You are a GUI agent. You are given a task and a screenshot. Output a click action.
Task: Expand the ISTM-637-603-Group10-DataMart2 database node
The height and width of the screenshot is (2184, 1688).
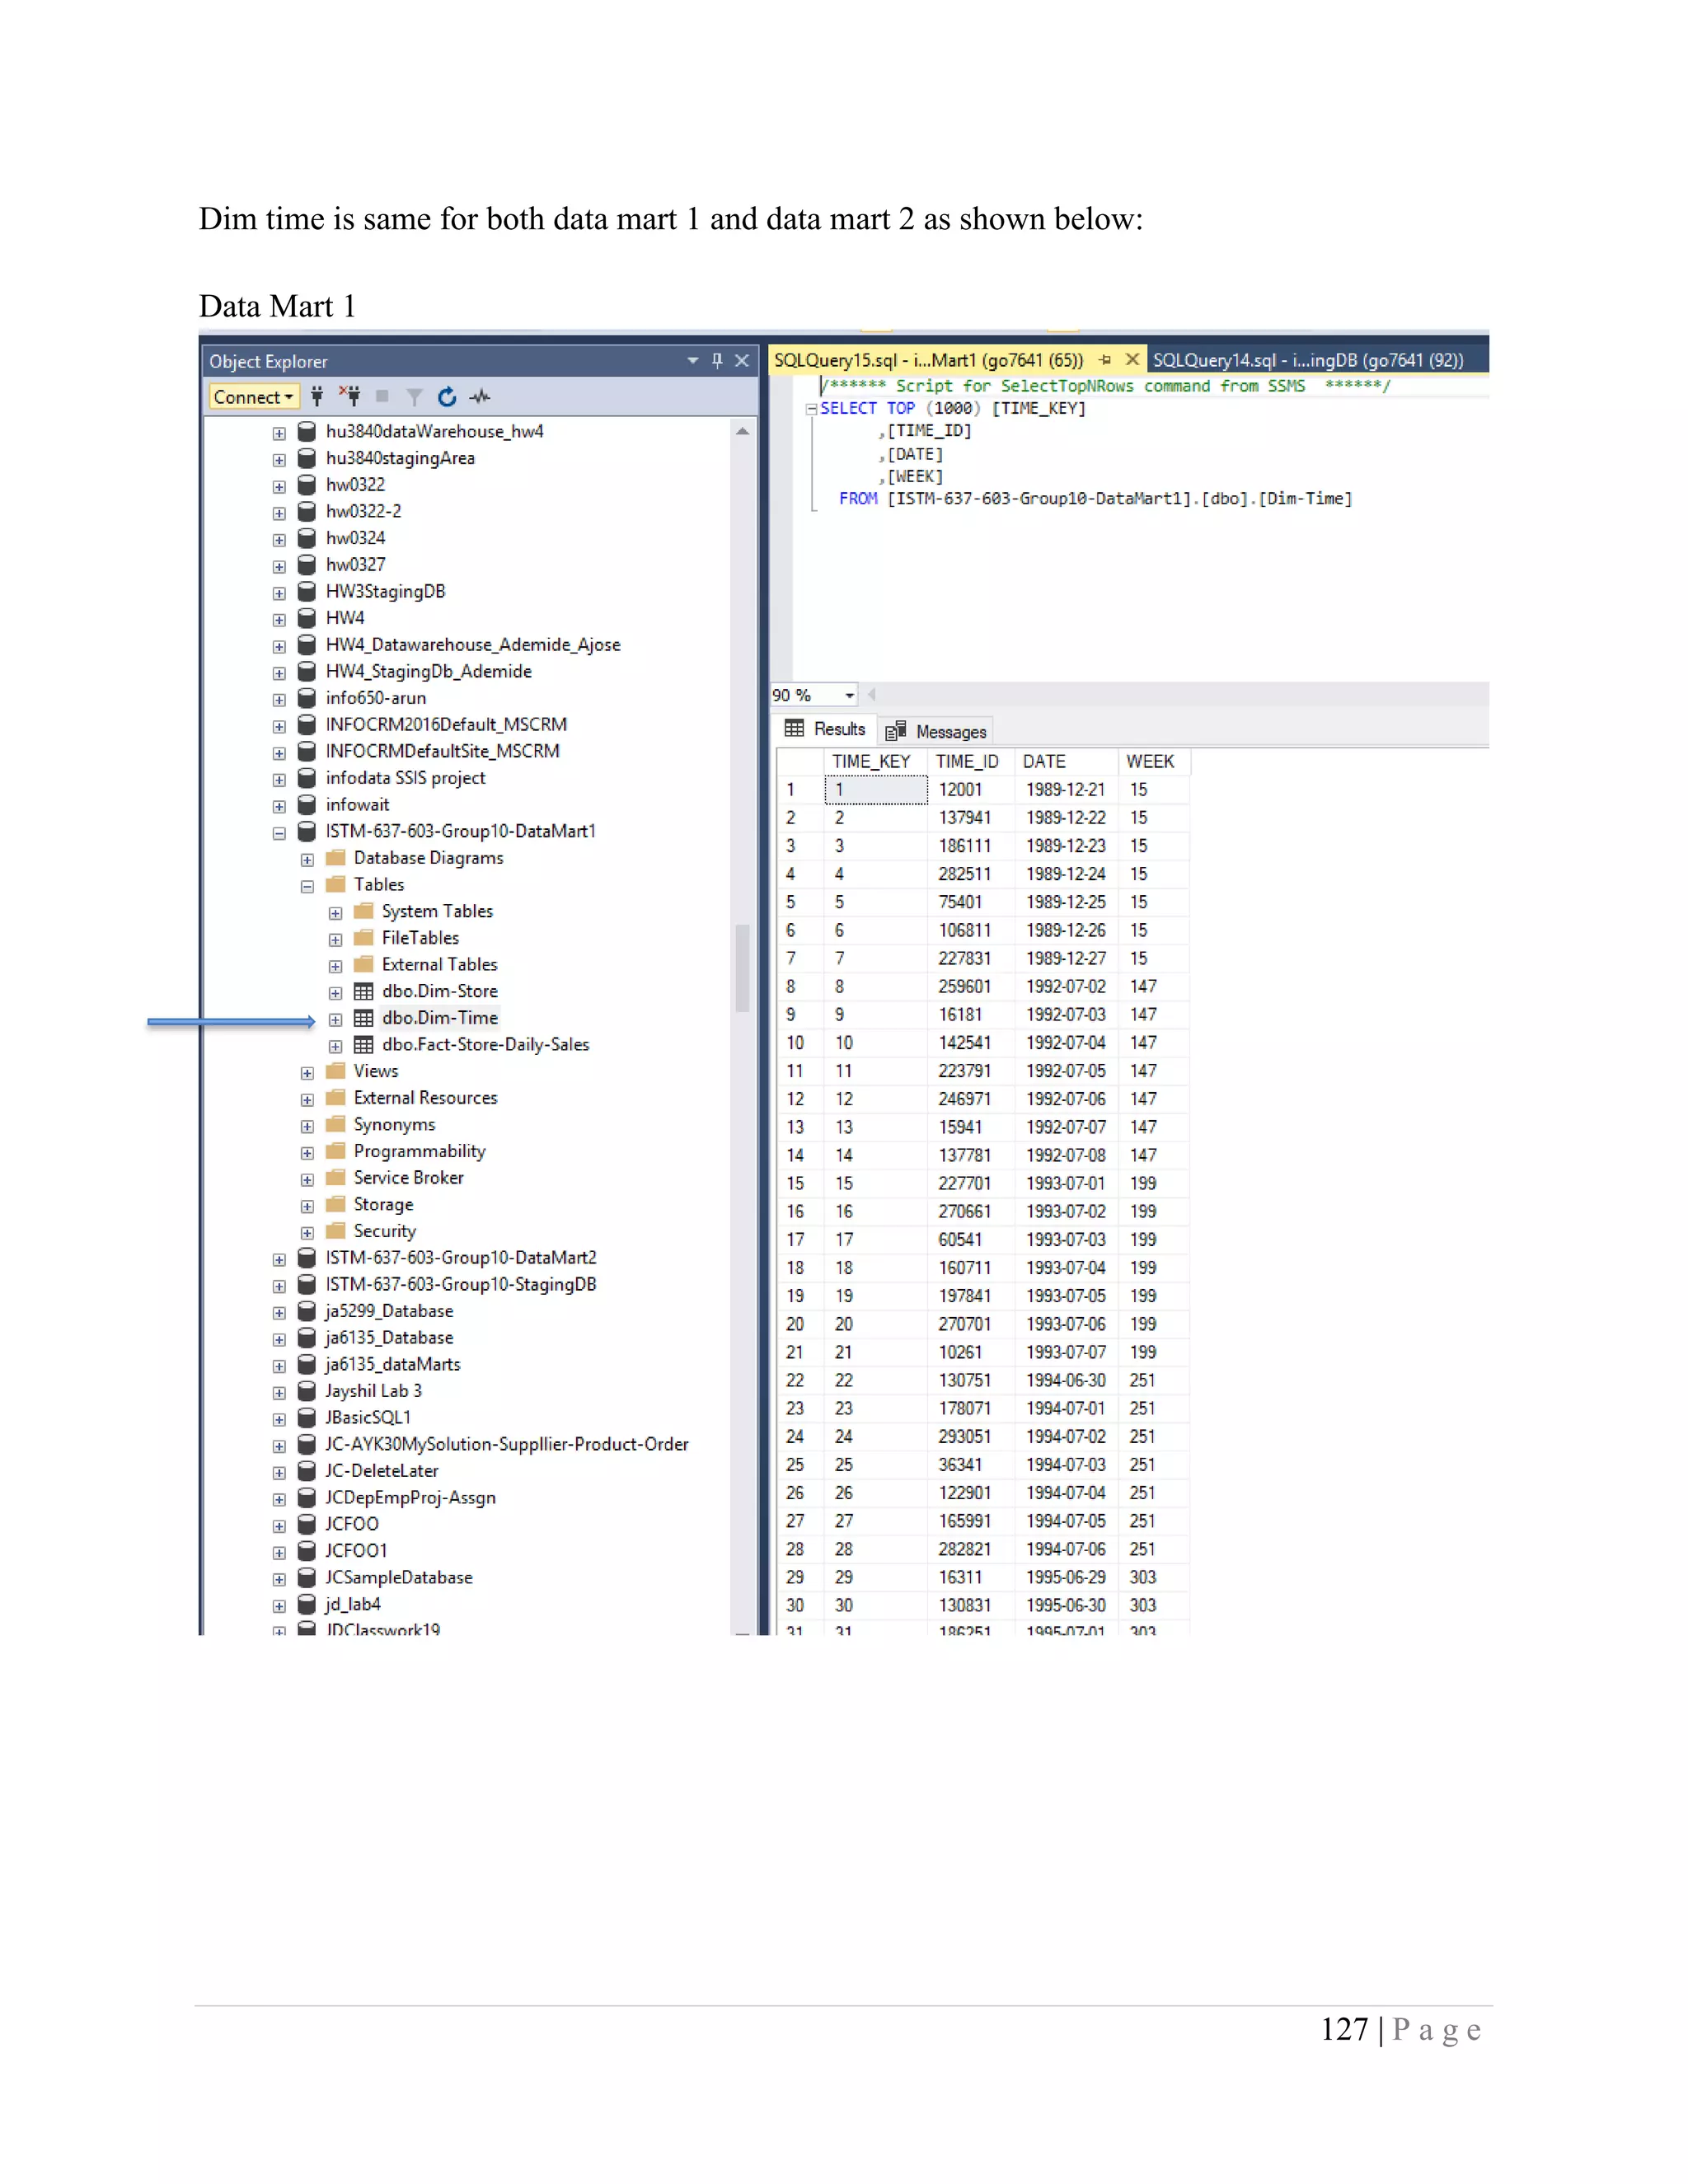pos(279,1260)
